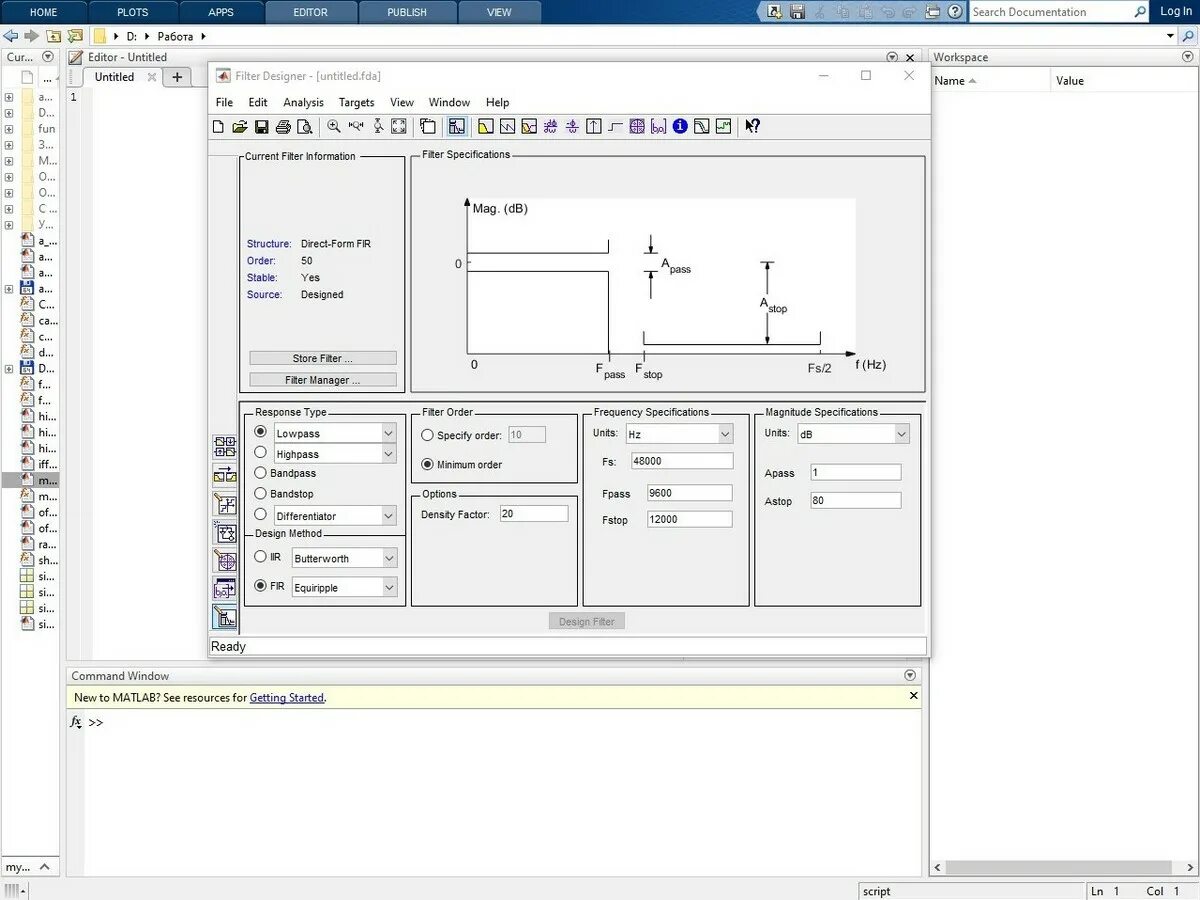Select the Zoom In magnifier tool
The width and height of the screenshot is (1200, 900).
pyautogui.click(x=333, y=126)
